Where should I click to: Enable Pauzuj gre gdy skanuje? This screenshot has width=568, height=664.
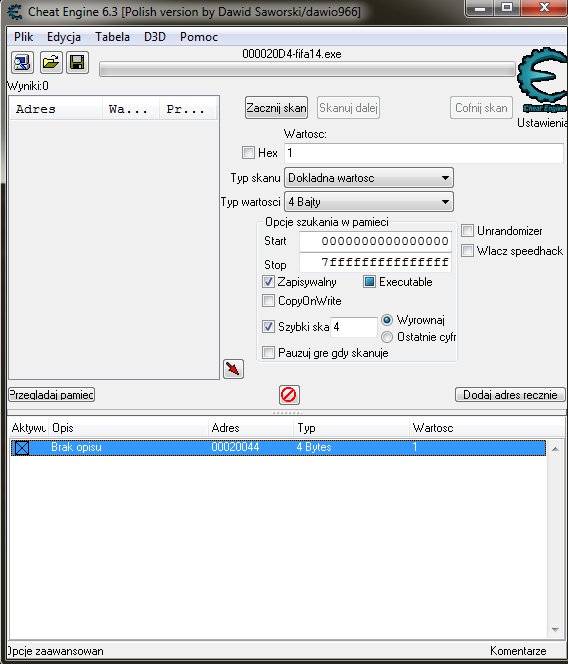coord(268,352)
